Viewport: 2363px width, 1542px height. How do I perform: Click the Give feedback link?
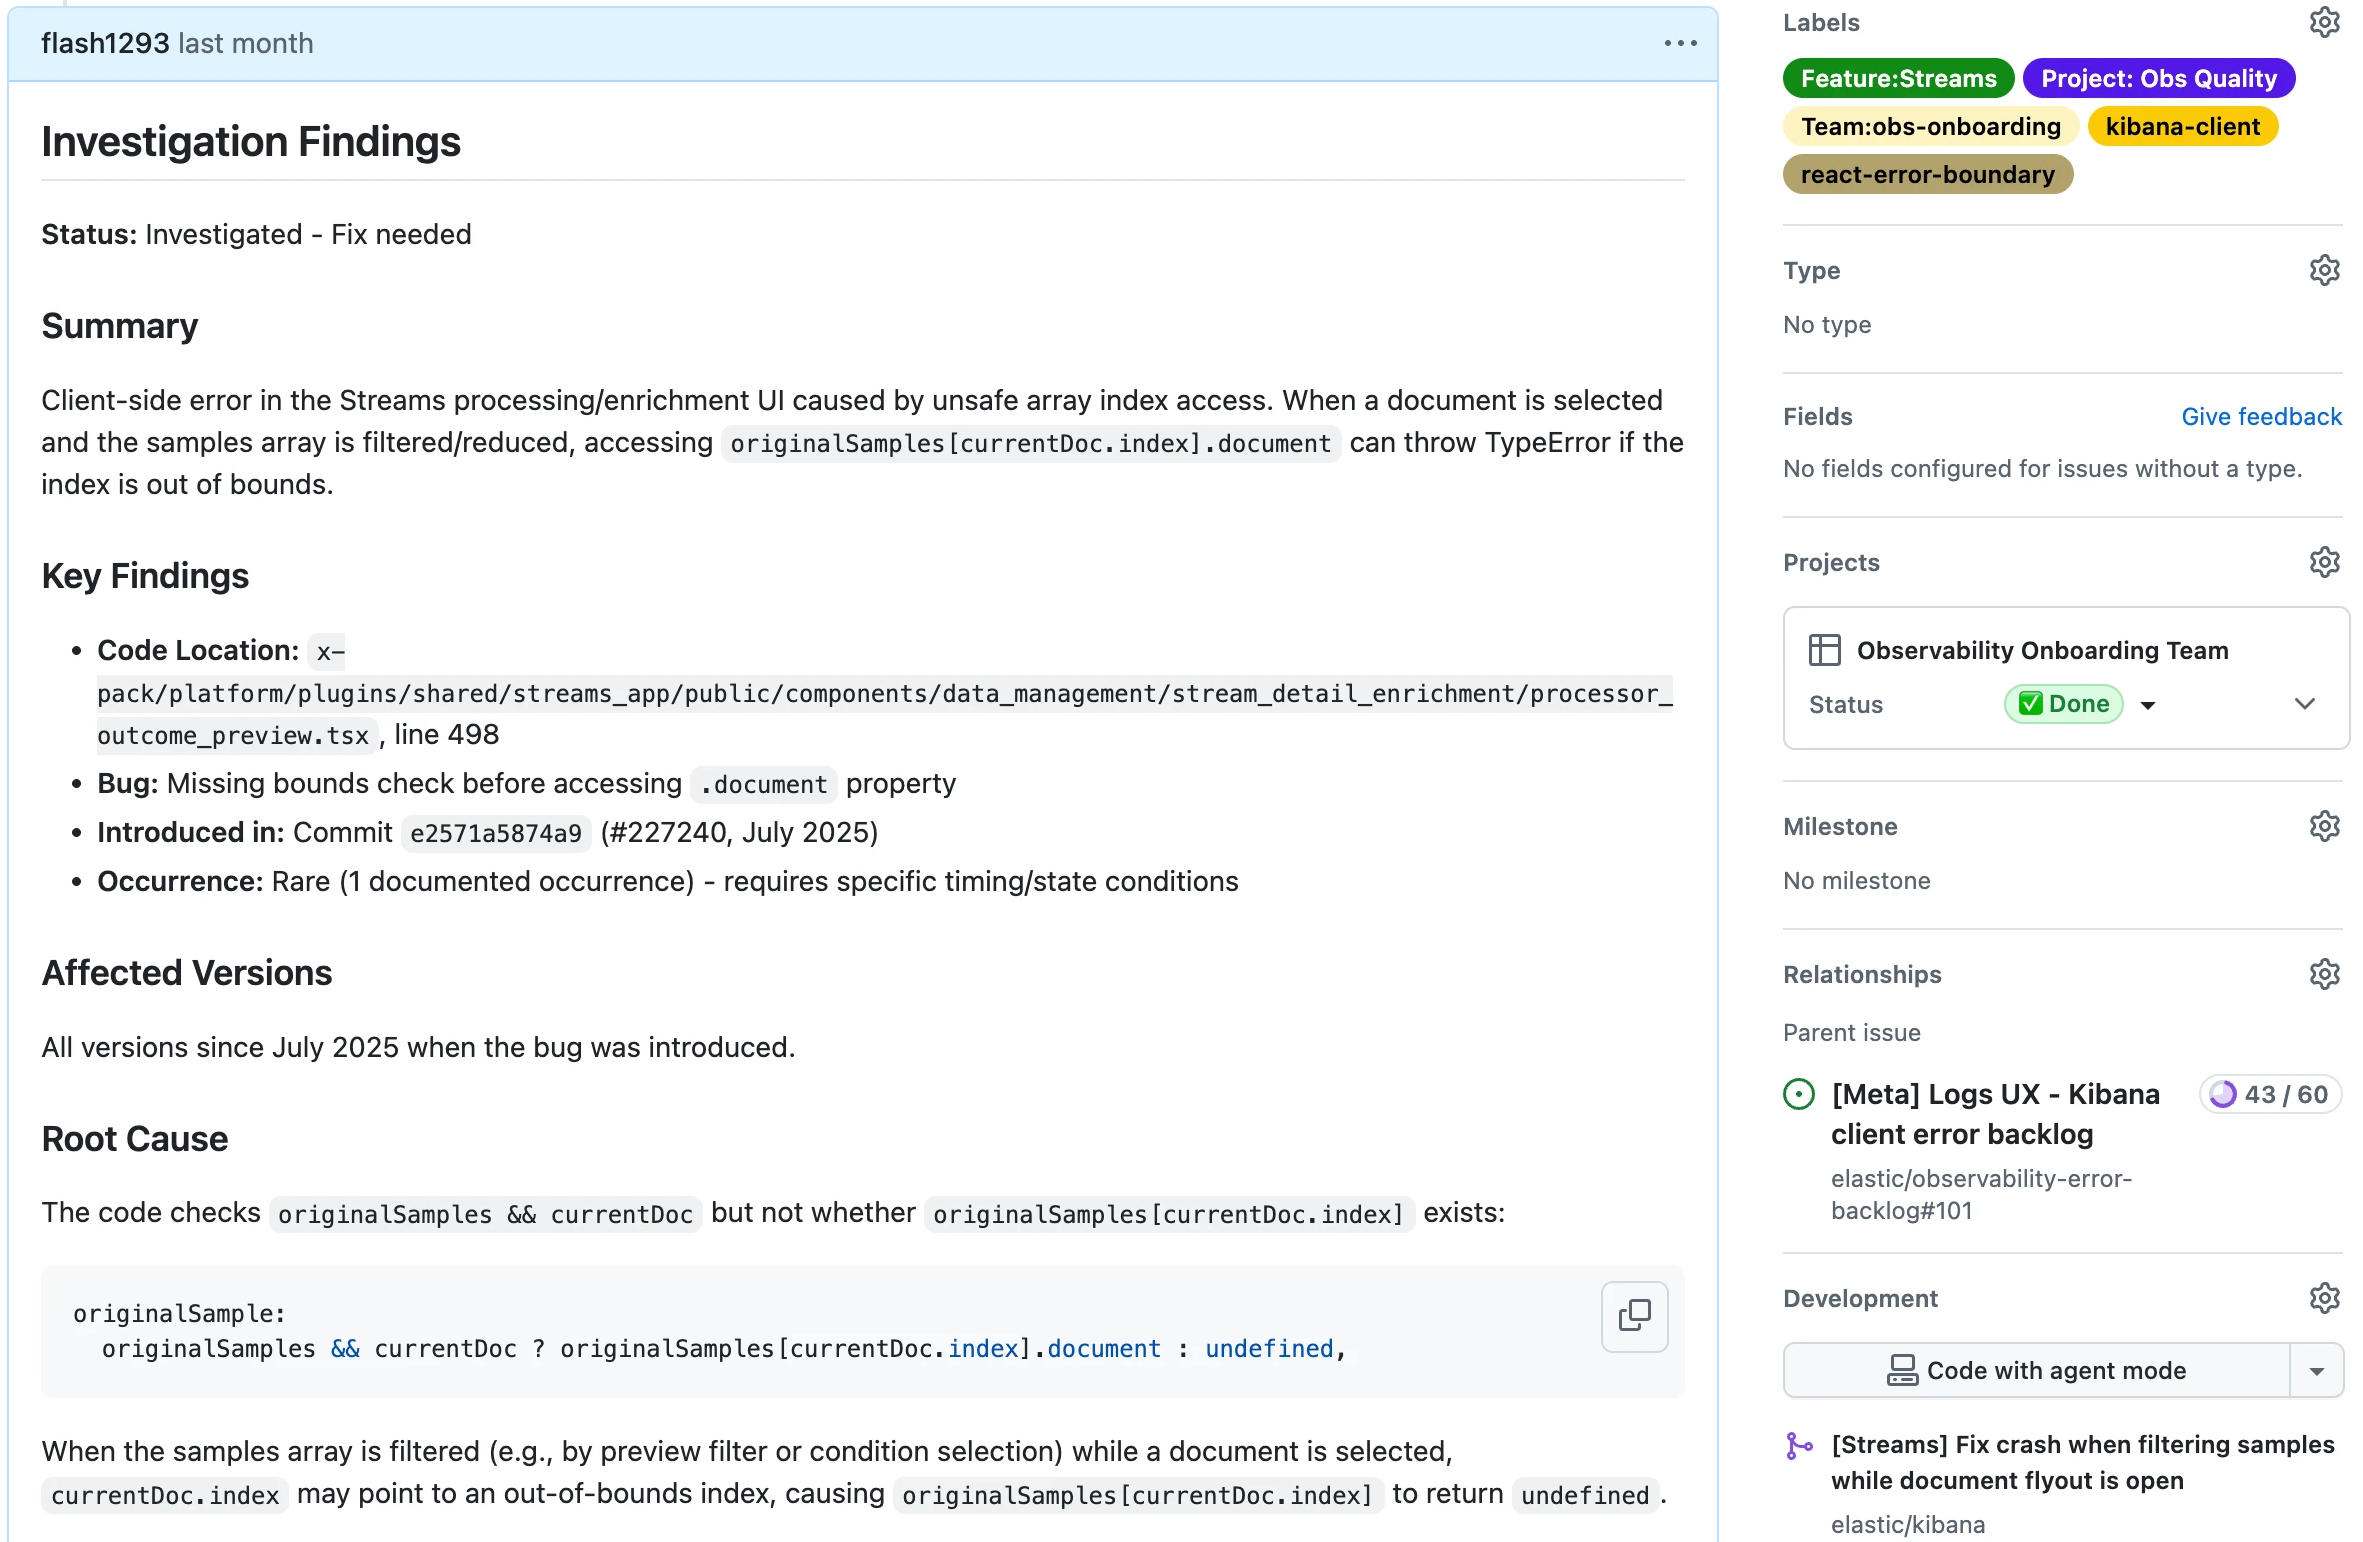pos(2261,416)
